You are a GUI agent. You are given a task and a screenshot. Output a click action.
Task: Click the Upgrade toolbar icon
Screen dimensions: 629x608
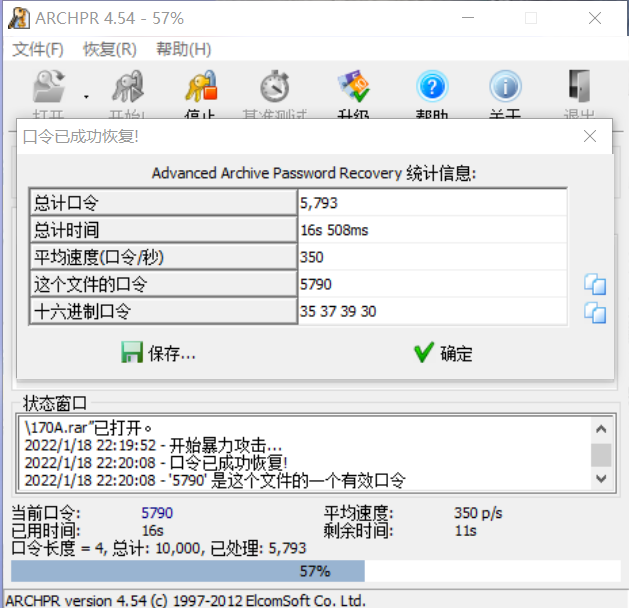353,86
